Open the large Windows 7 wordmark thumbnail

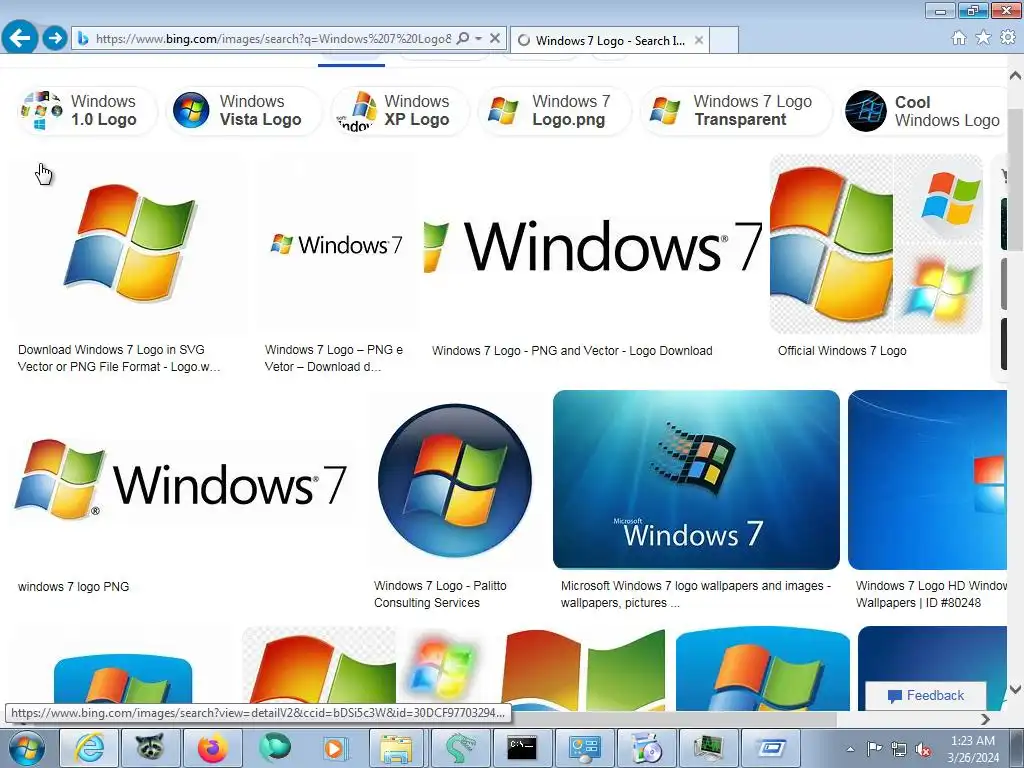pos(593,244)
